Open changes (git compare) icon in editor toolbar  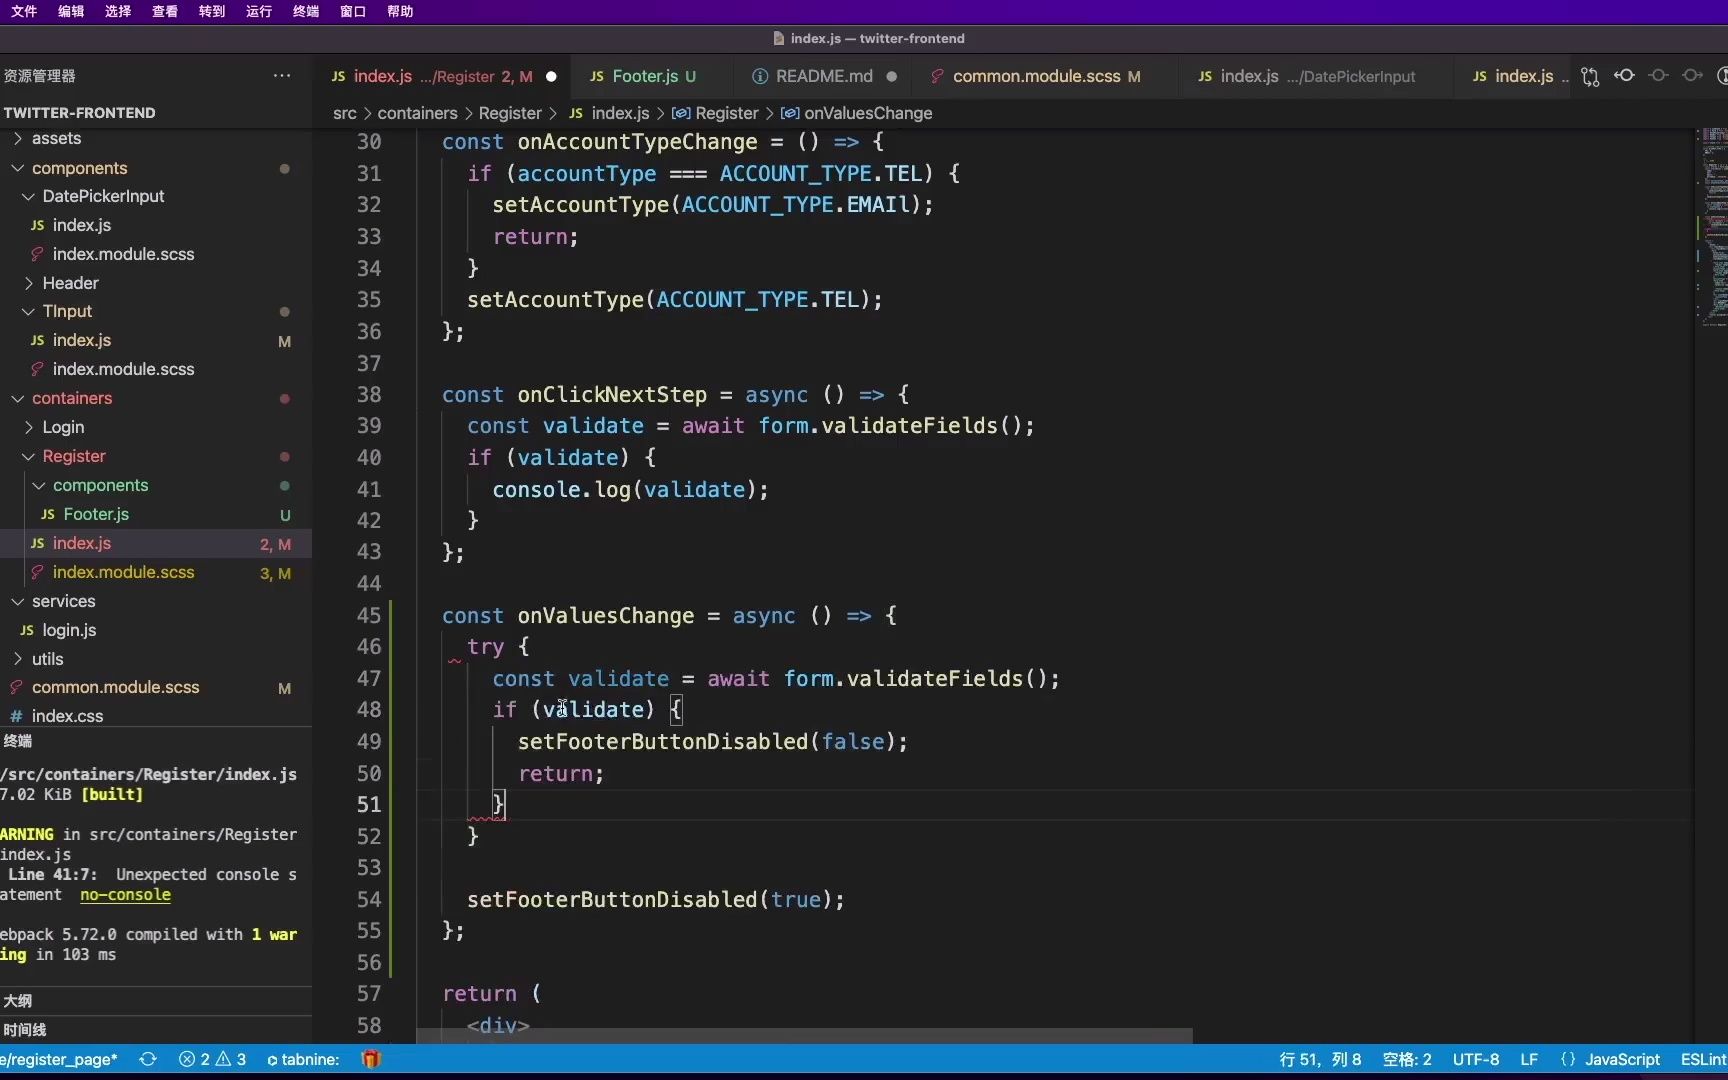[1590, 76]
